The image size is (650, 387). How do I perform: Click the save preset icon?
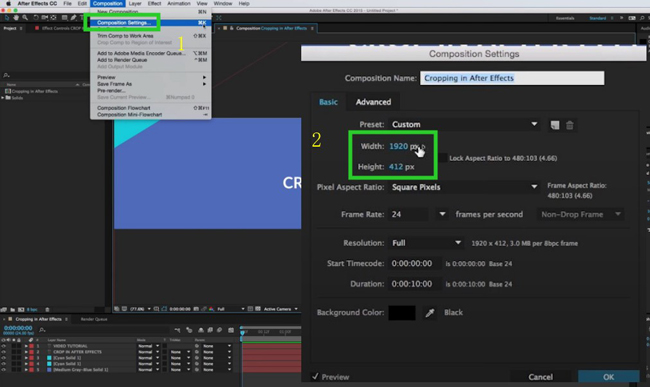[555, 125]
